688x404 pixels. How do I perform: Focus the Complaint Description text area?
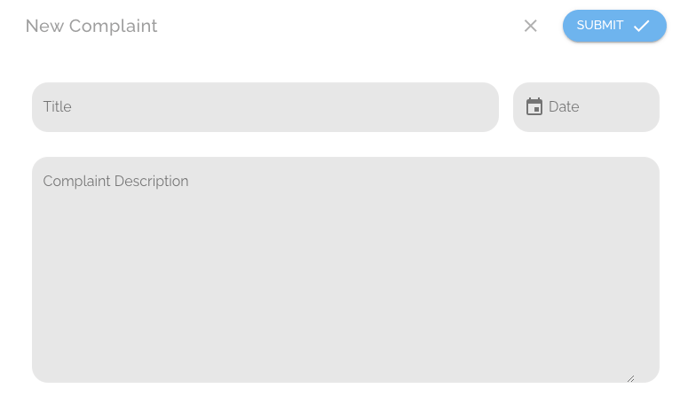pyautogui.click(x=346, y=270)
